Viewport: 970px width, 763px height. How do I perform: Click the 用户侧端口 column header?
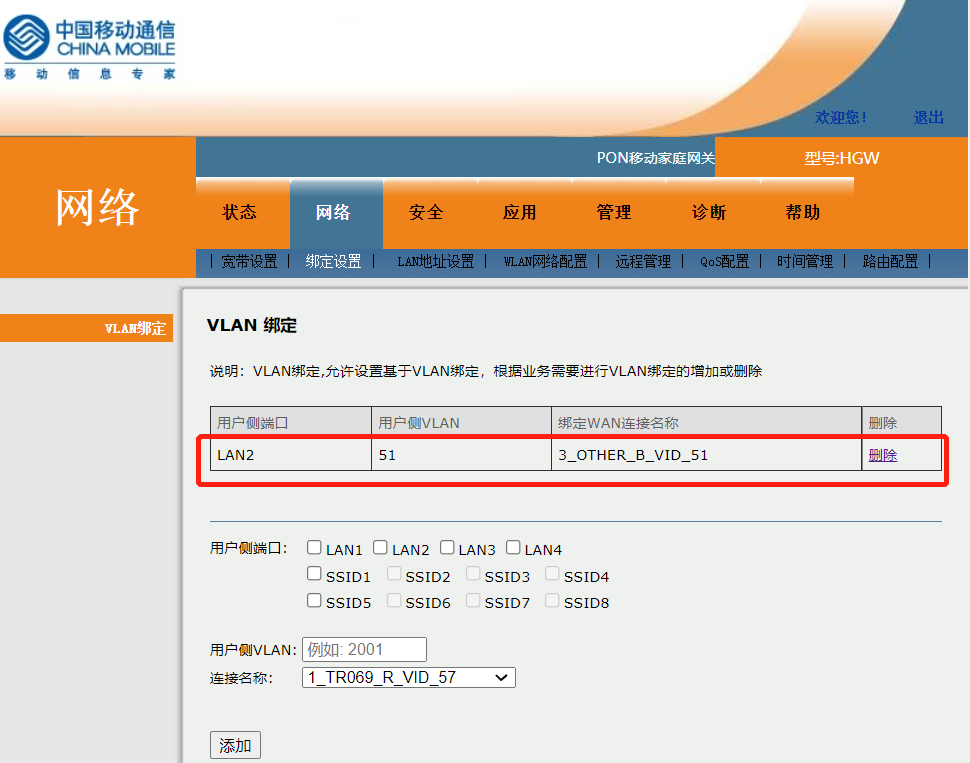click(x=291, y=423)
